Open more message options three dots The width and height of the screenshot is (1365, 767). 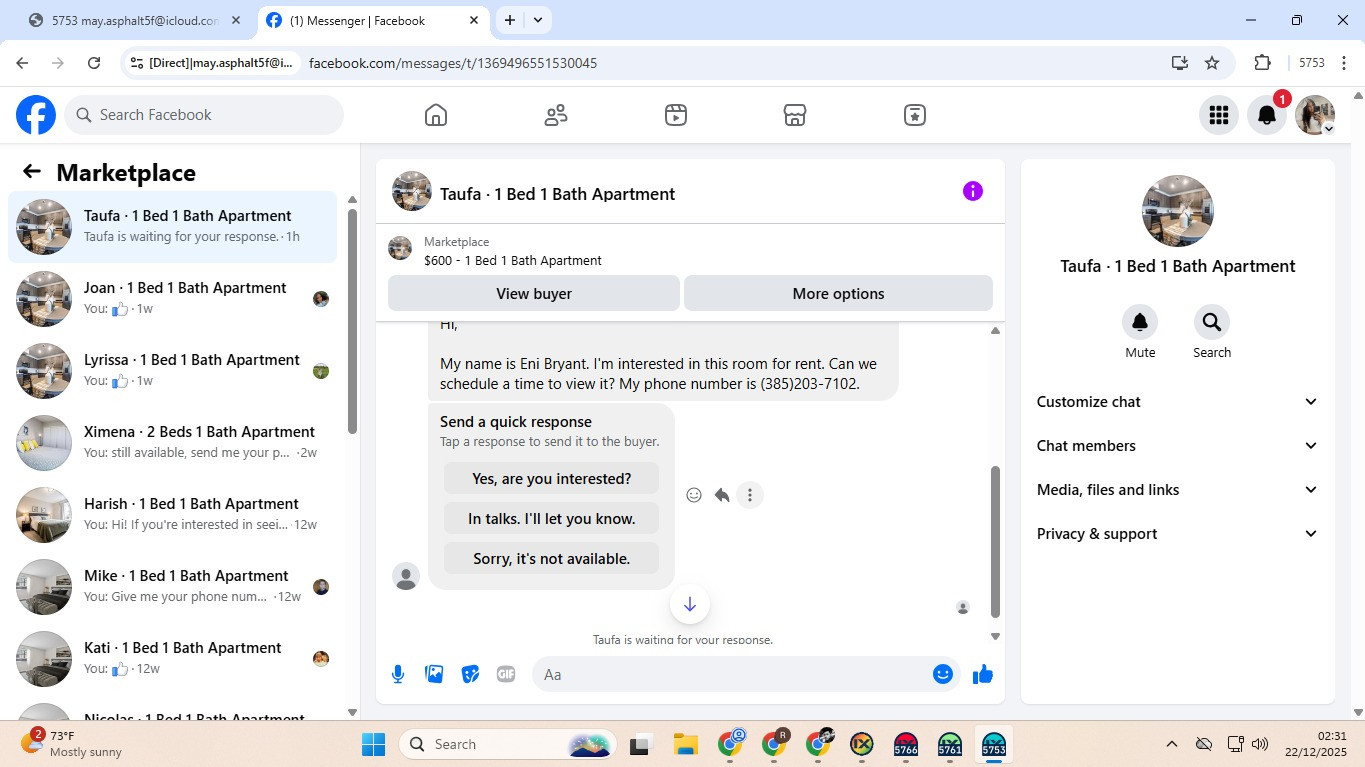[750, 495]
